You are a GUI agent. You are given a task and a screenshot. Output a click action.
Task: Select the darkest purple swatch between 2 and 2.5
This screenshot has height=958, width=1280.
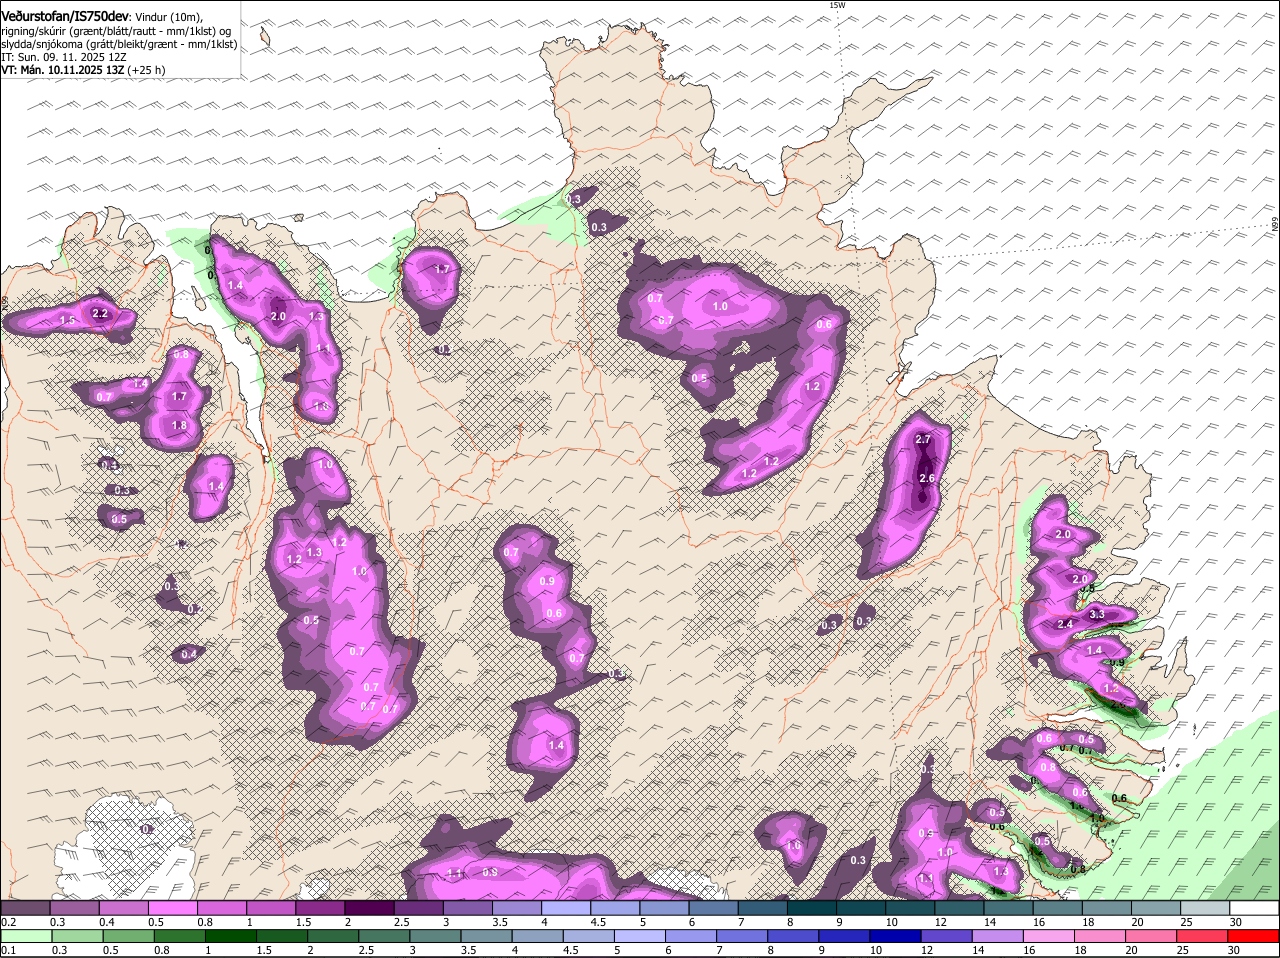pyautogui.click(x=369, y=907)
